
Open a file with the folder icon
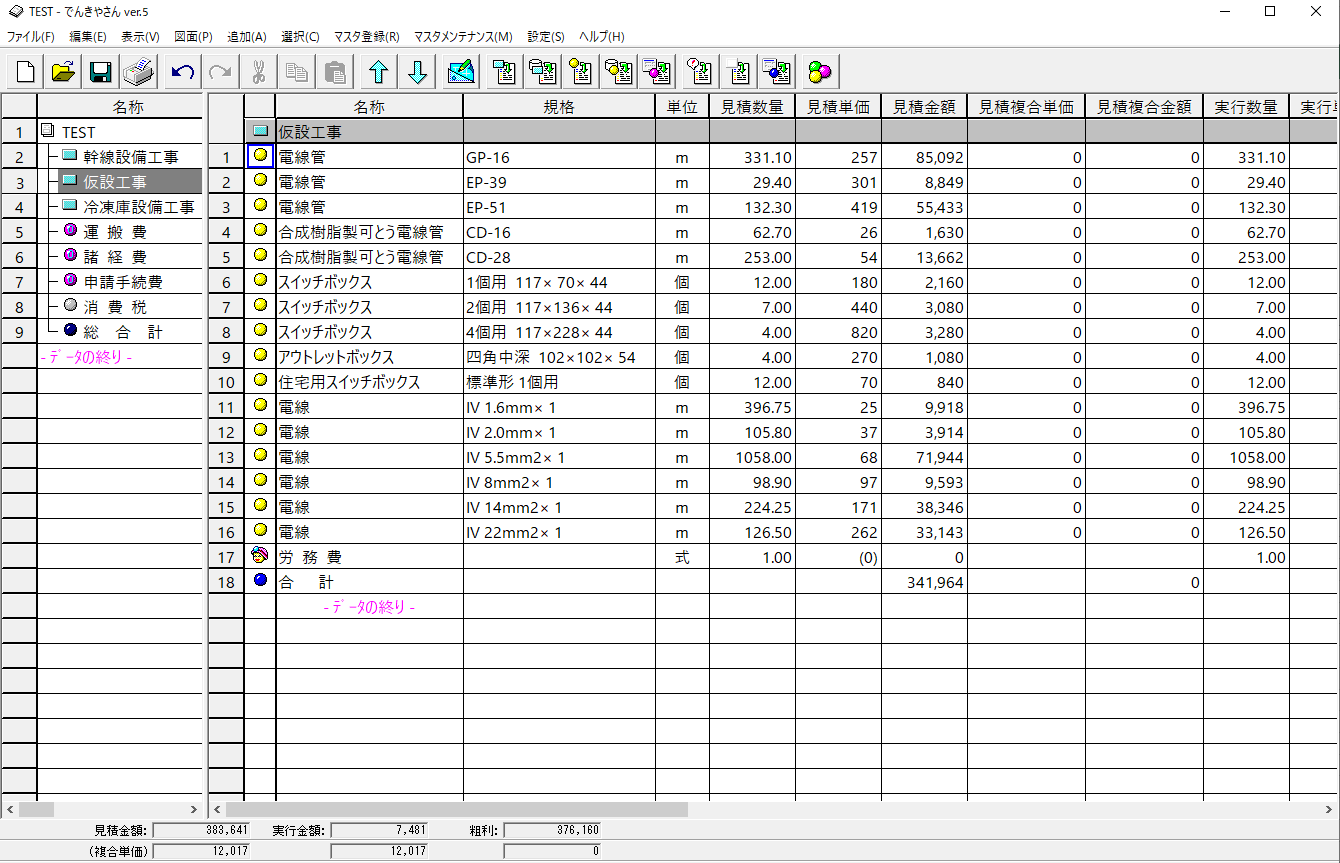[63, 71]
